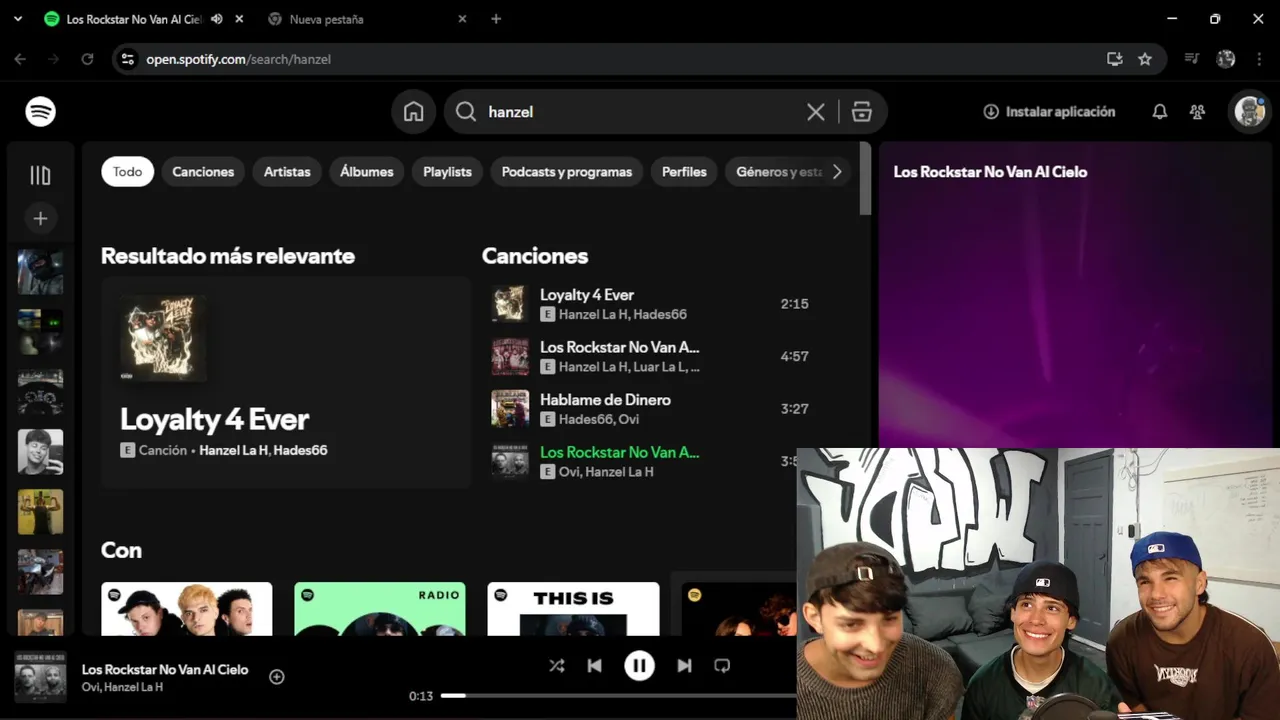Expand Your Library sidebar icon
Screen dimensions: 1280x720
40,176
